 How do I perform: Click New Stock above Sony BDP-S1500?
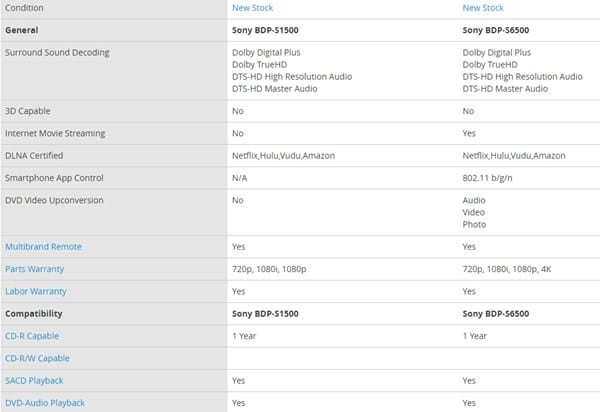(x=254, y=8)
